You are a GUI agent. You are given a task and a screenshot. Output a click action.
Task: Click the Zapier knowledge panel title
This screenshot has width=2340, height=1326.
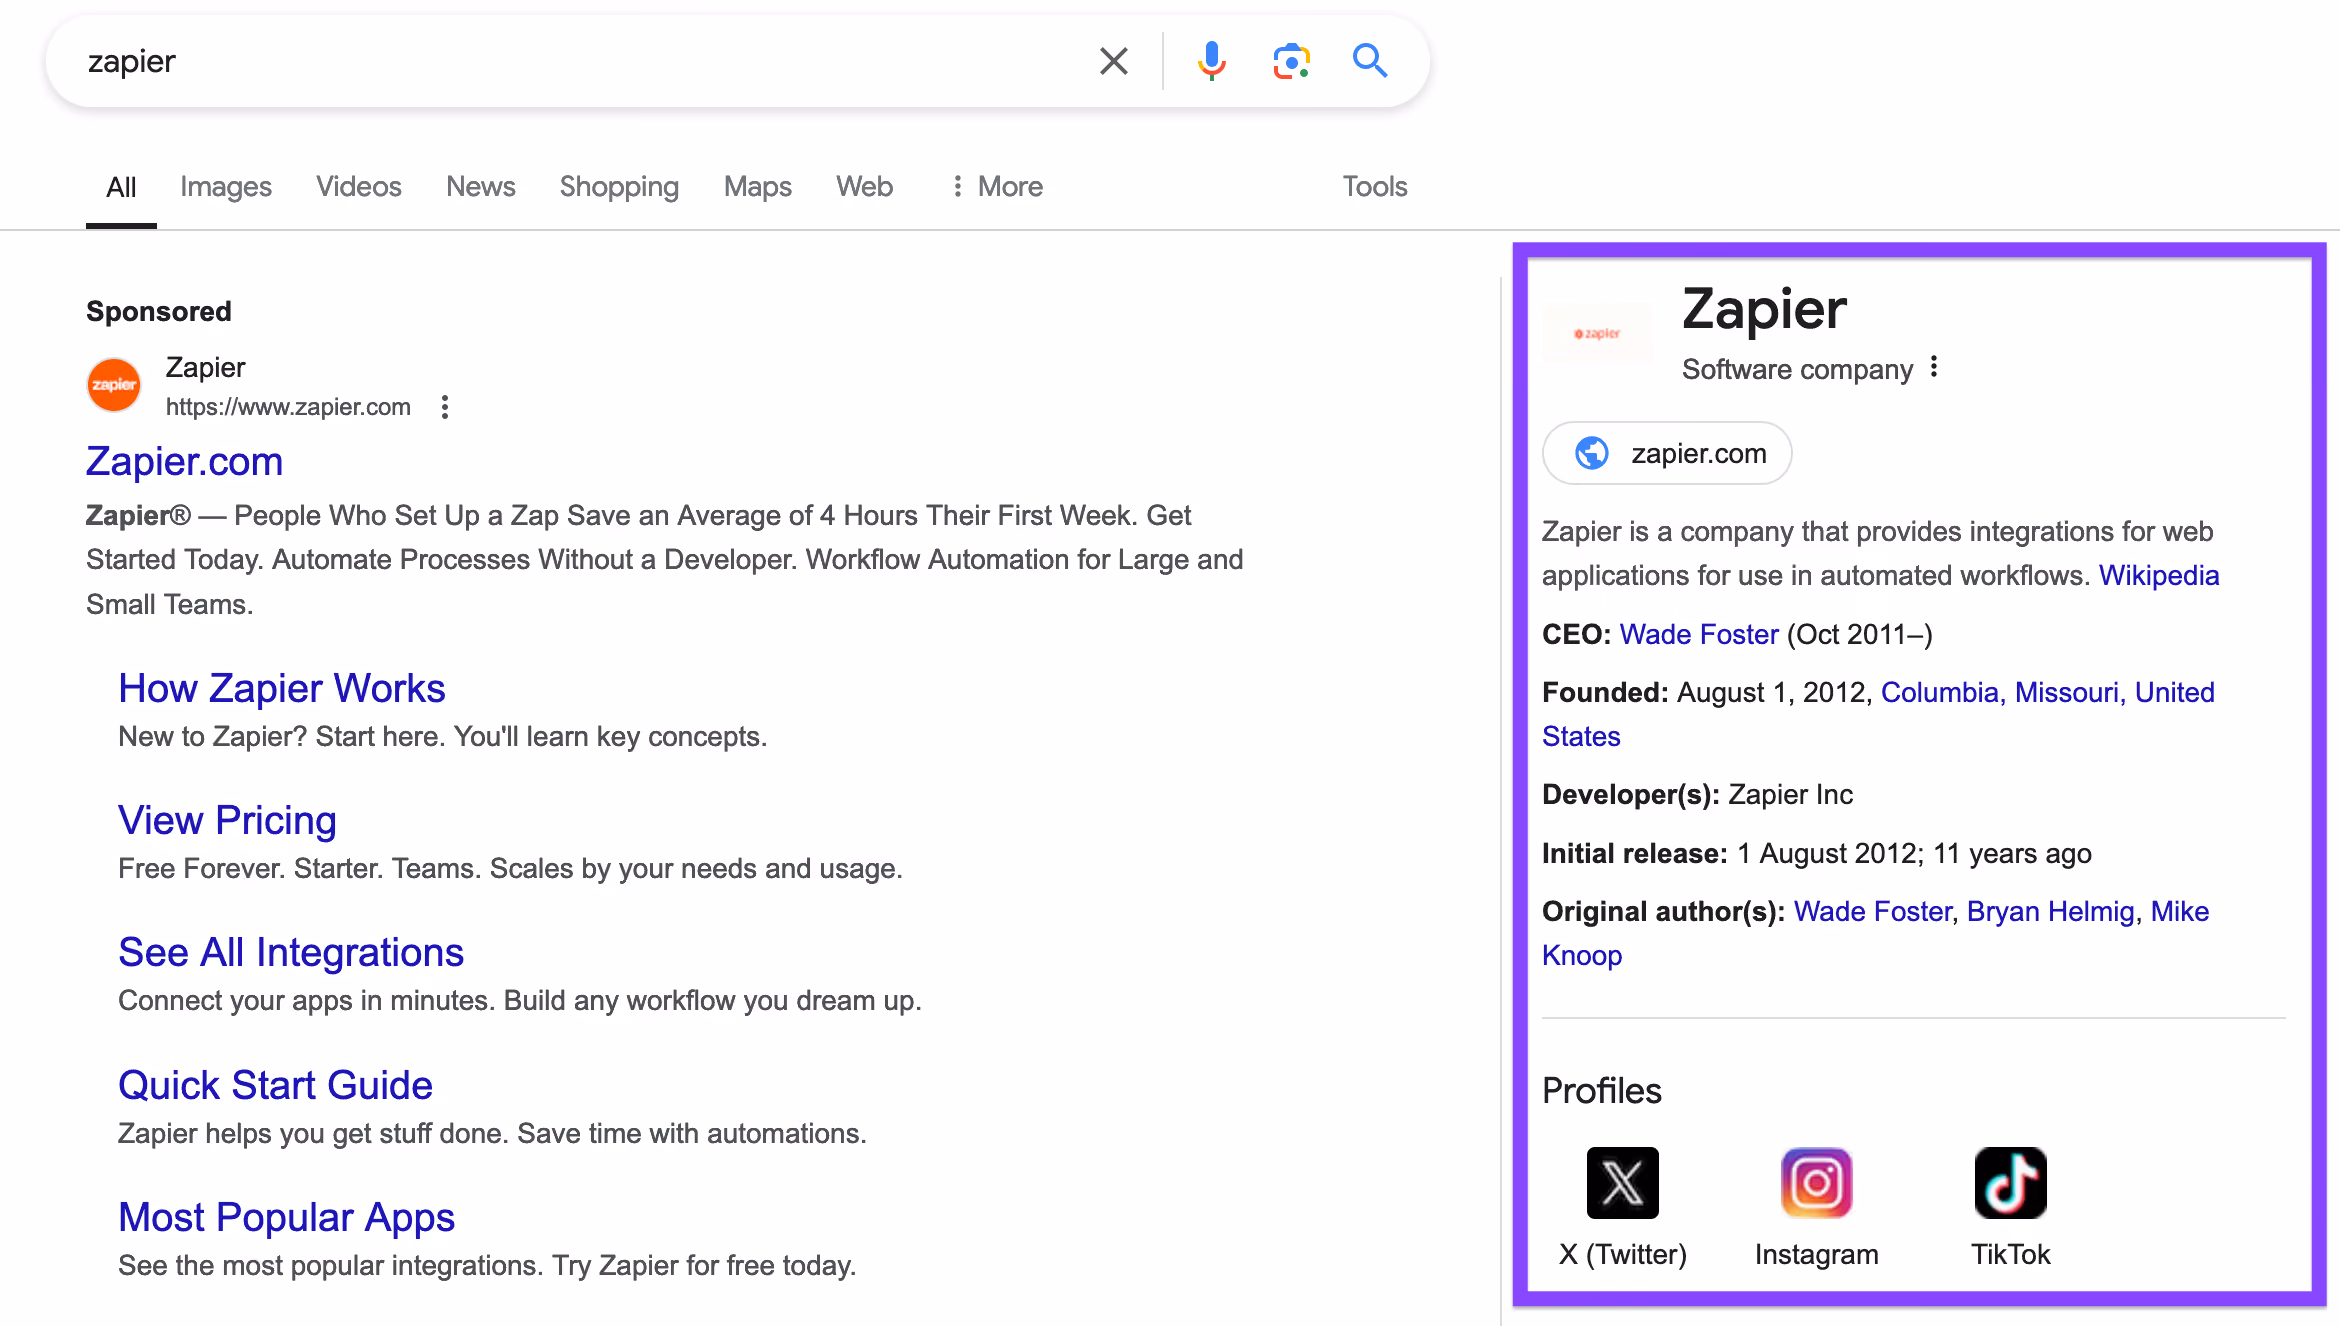coord(1764,309)
